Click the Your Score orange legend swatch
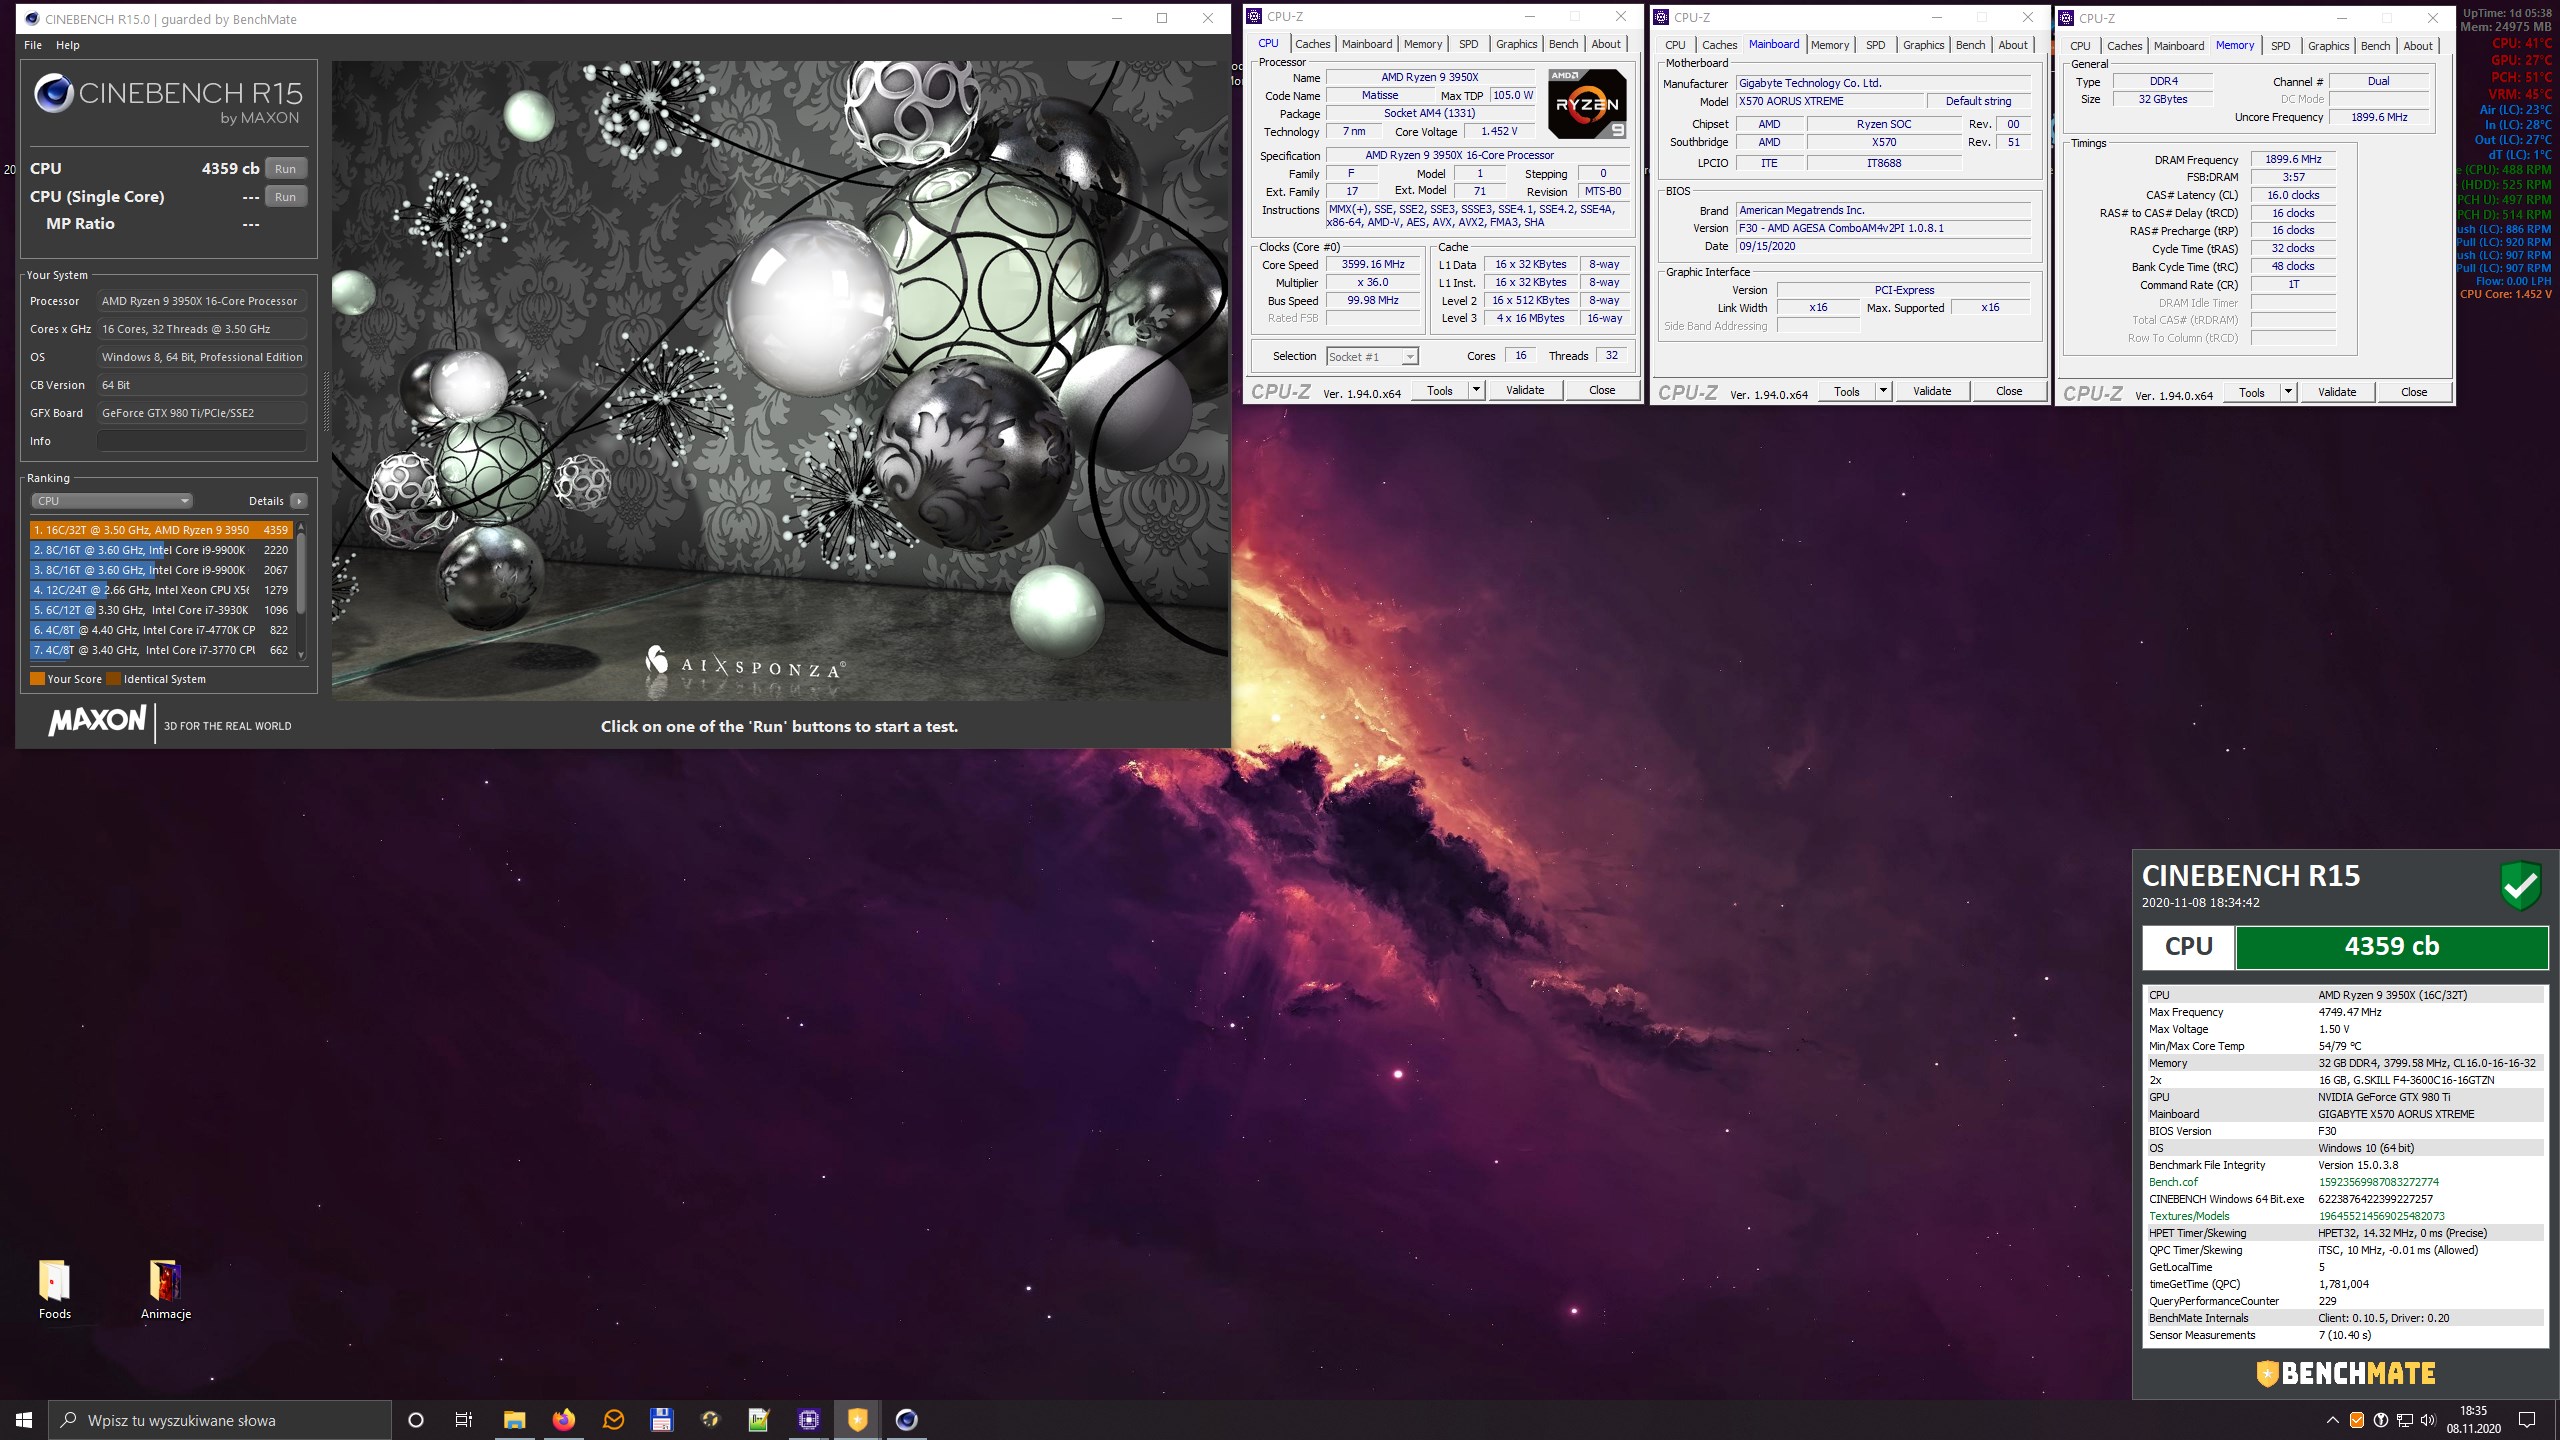 37,679
